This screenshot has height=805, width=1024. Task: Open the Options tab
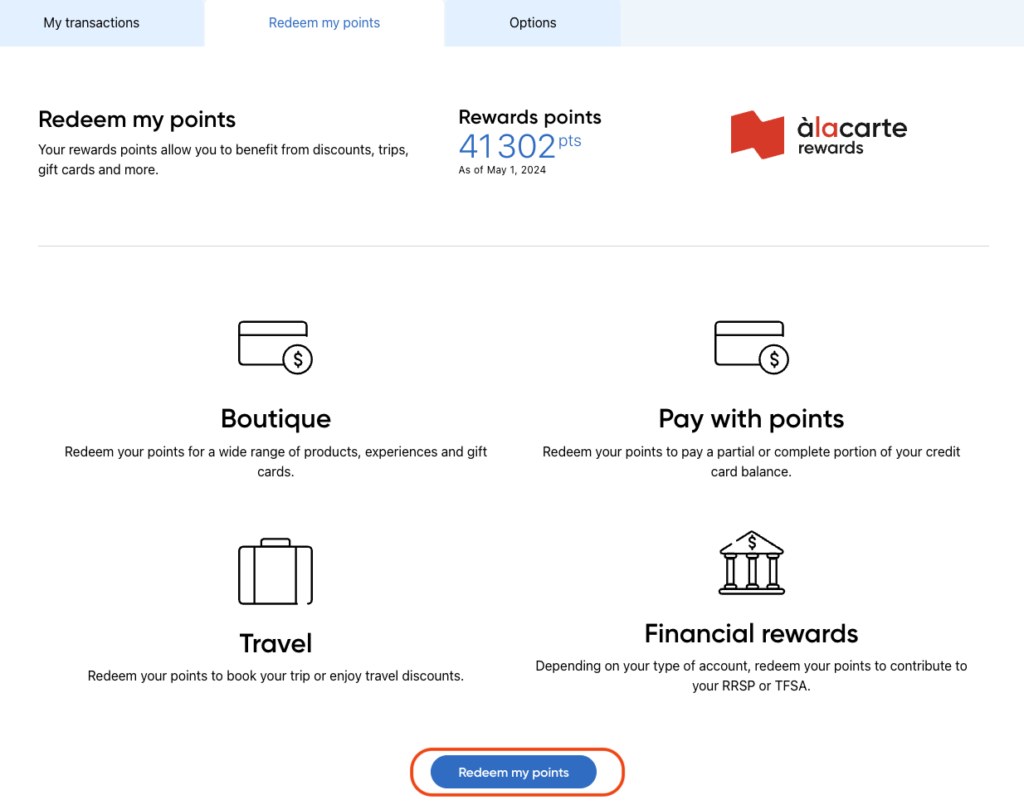pos(532,22)
